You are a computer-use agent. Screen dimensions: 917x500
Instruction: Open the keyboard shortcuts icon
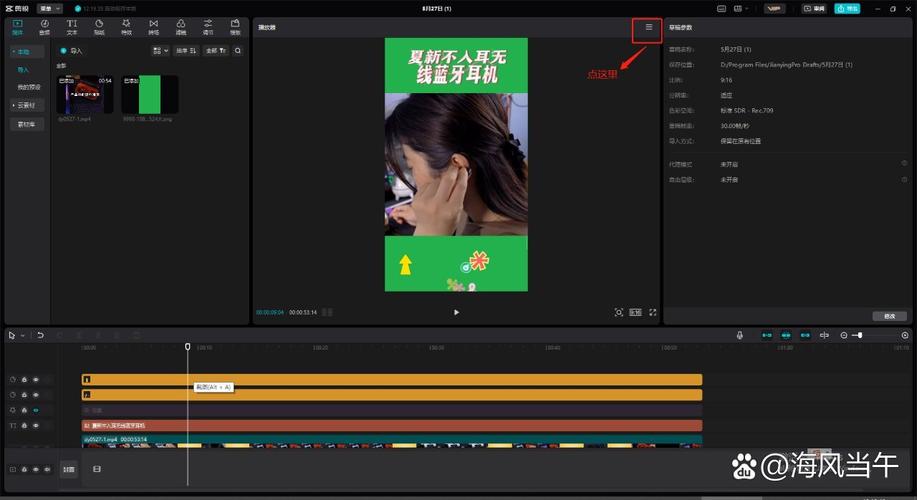click(x=722, y=9)
